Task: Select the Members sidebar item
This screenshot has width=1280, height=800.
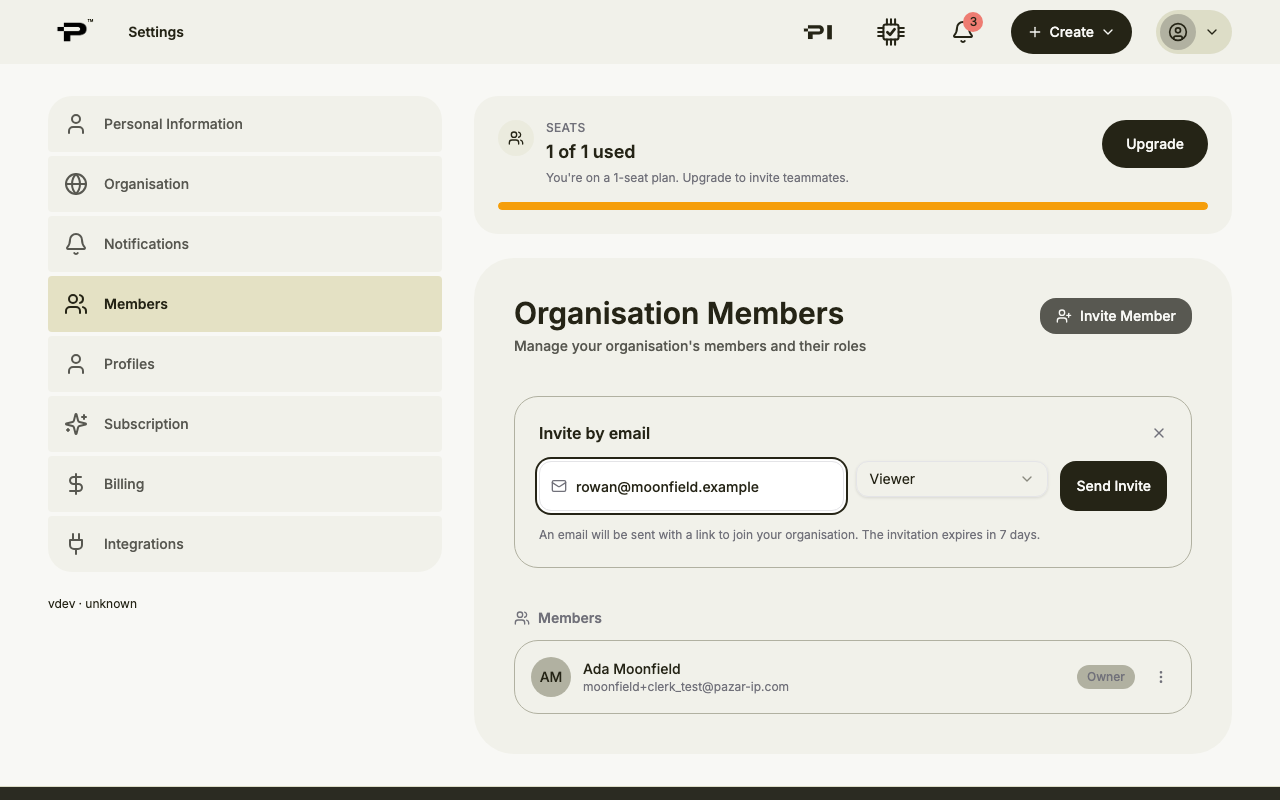Action: click(245, 304)
